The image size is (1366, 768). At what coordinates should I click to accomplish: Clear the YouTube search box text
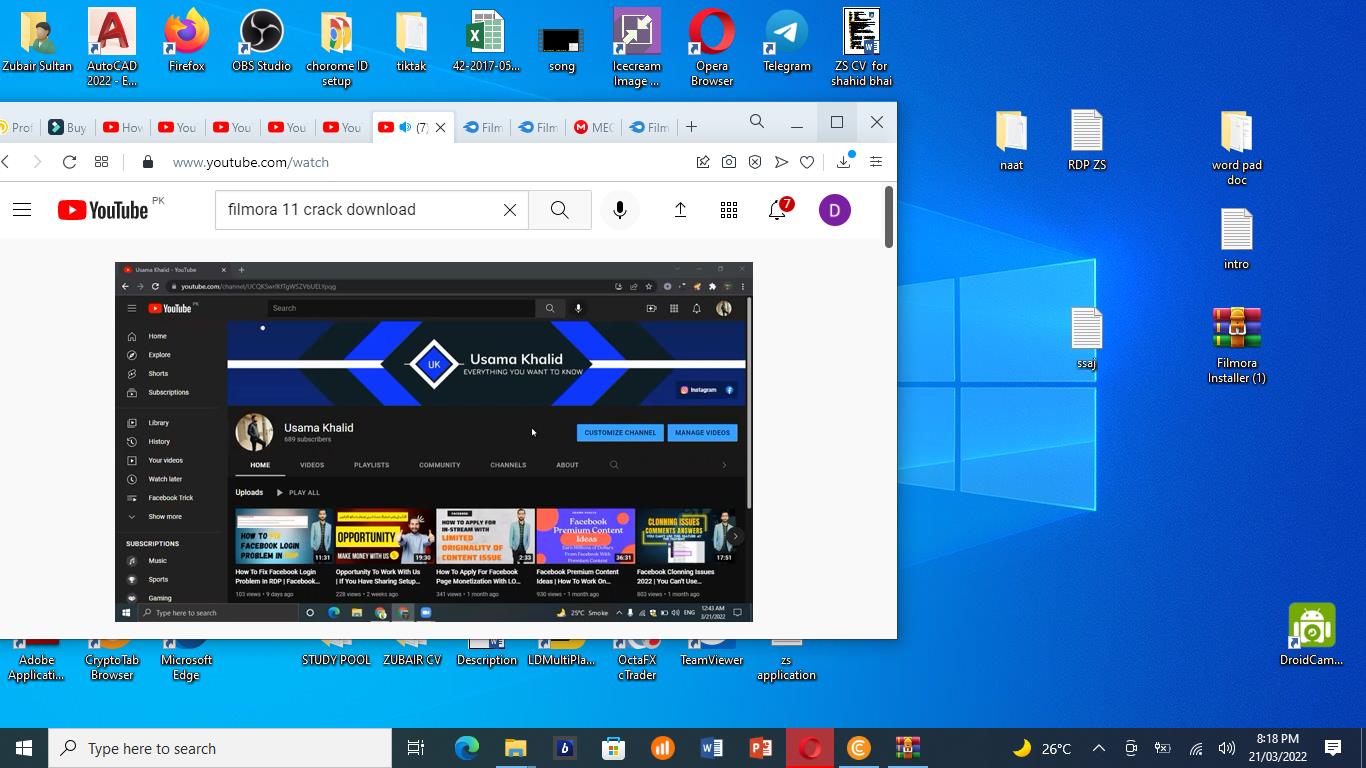pos(509,210)
